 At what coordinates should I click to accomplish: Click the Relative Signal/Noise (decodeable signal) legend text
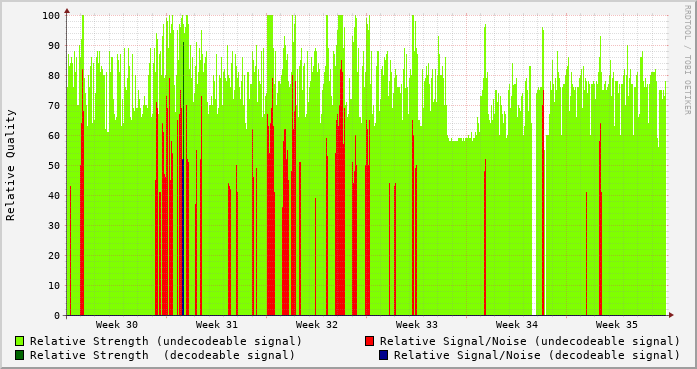537,355
